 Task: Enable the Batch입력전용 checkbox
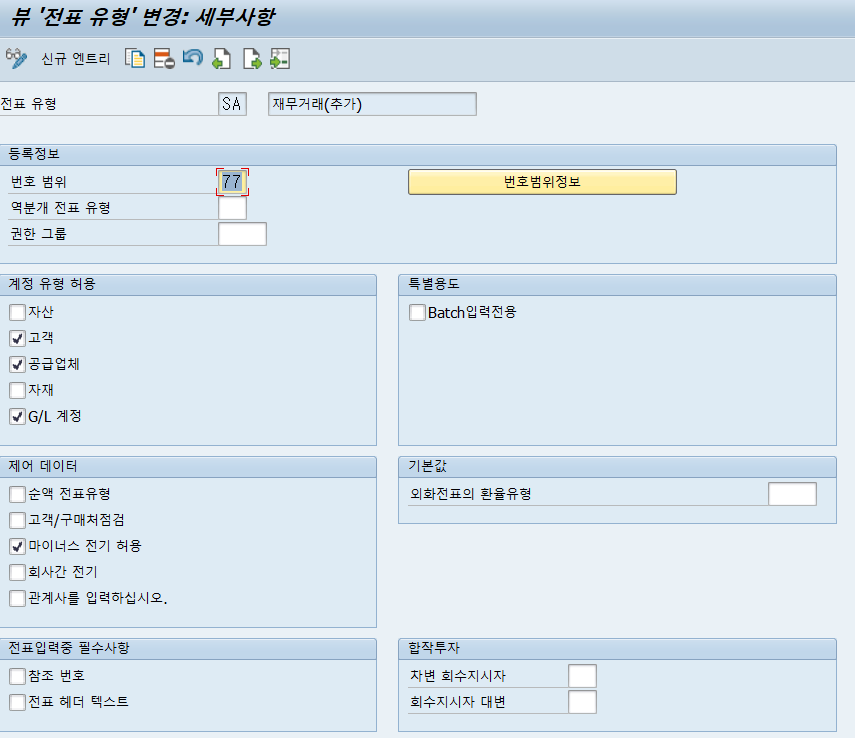click(417, 313)
